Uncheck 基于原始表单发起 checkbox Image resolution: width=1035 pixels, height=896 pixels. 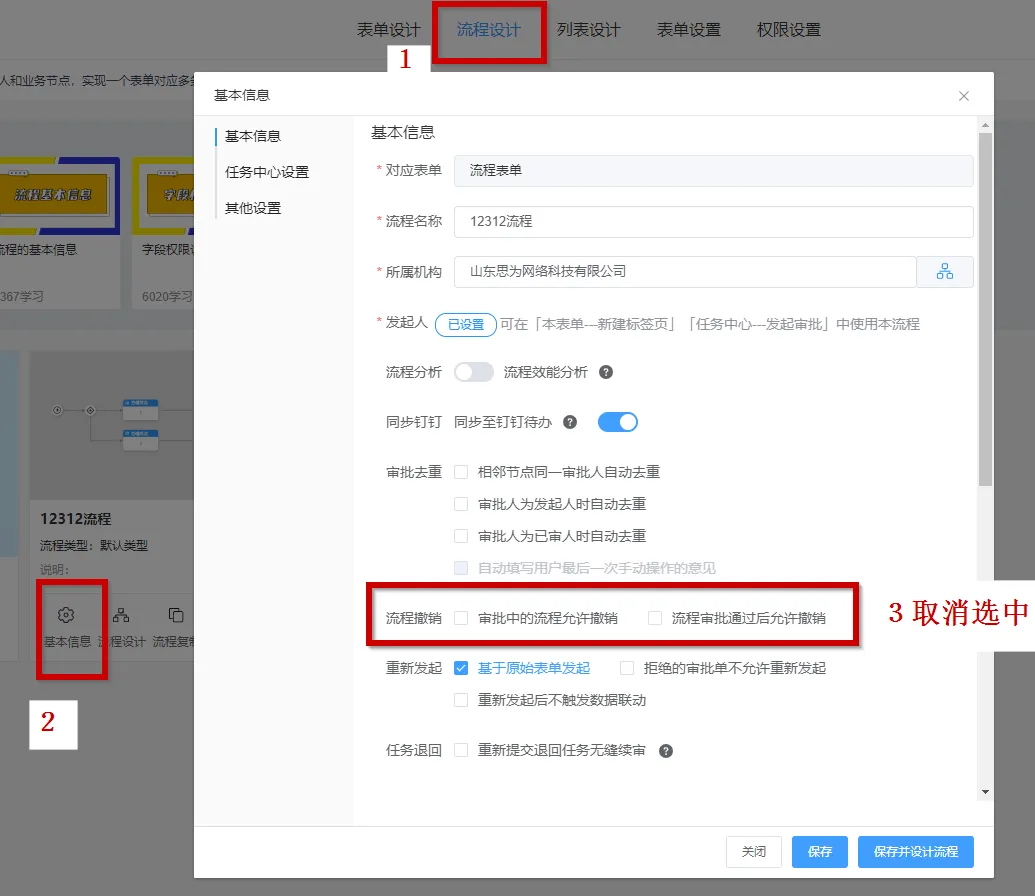tap(461, 668)
